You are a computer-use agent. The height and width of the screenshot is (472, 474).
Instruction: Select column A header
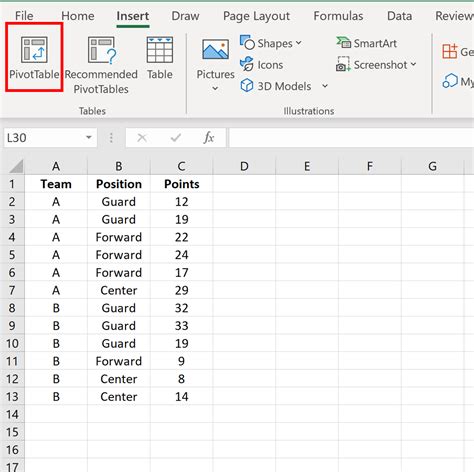click(x=56, y=166)
